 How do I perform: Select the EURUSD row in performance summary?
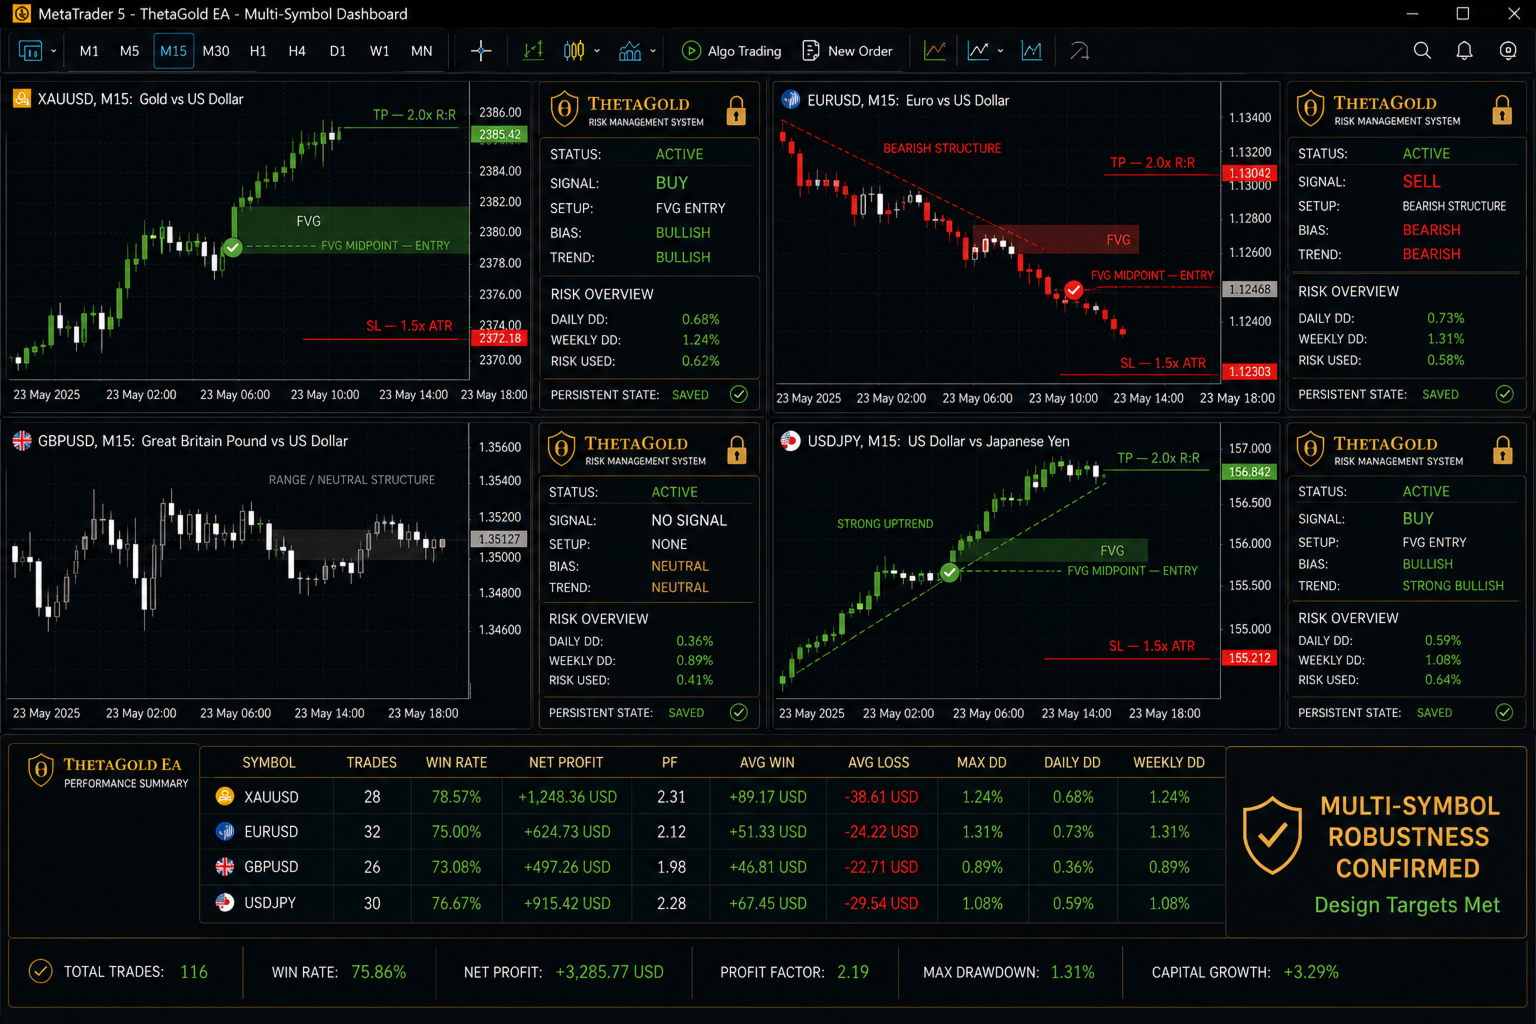pos(712,832)
